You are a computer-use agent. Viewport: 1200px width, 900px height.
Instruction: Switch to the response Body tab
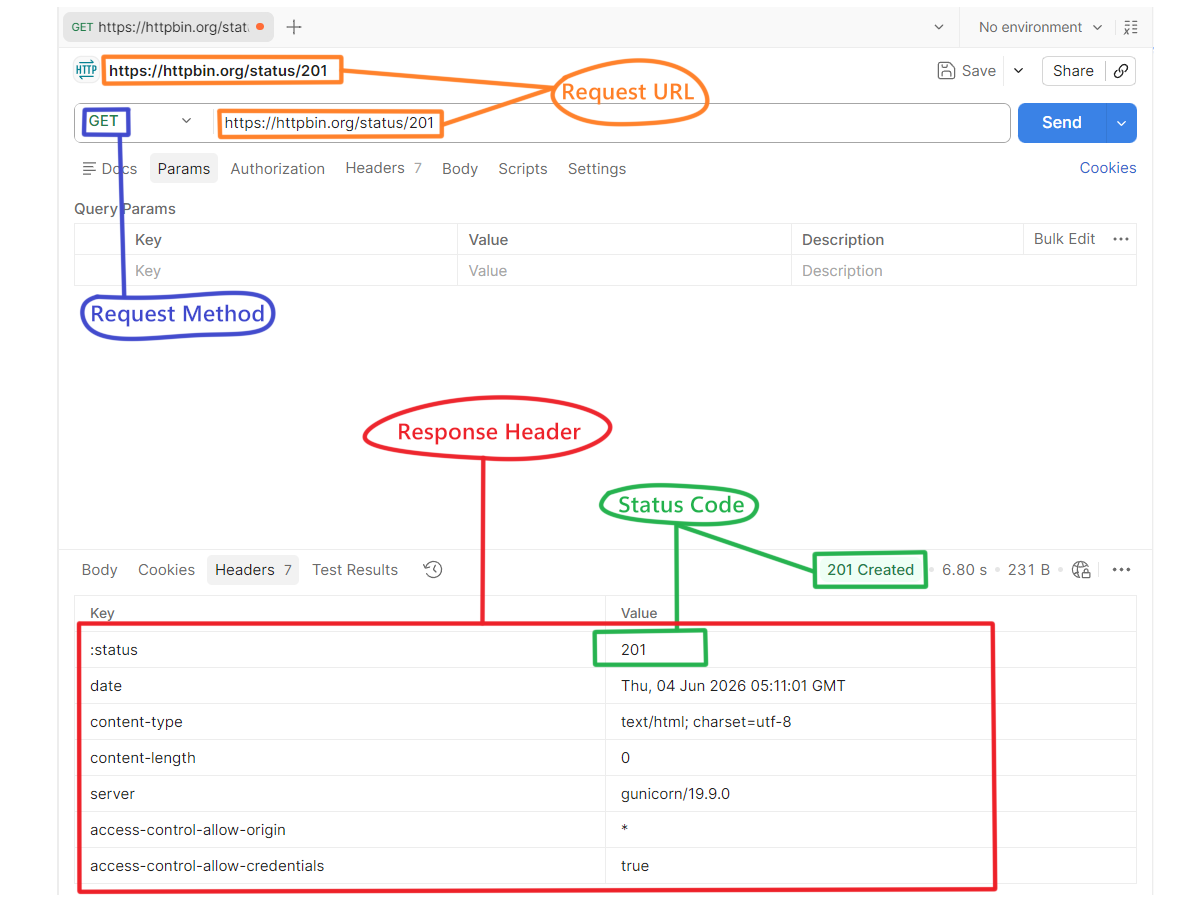pyautogui.click(x=99, y=569)
